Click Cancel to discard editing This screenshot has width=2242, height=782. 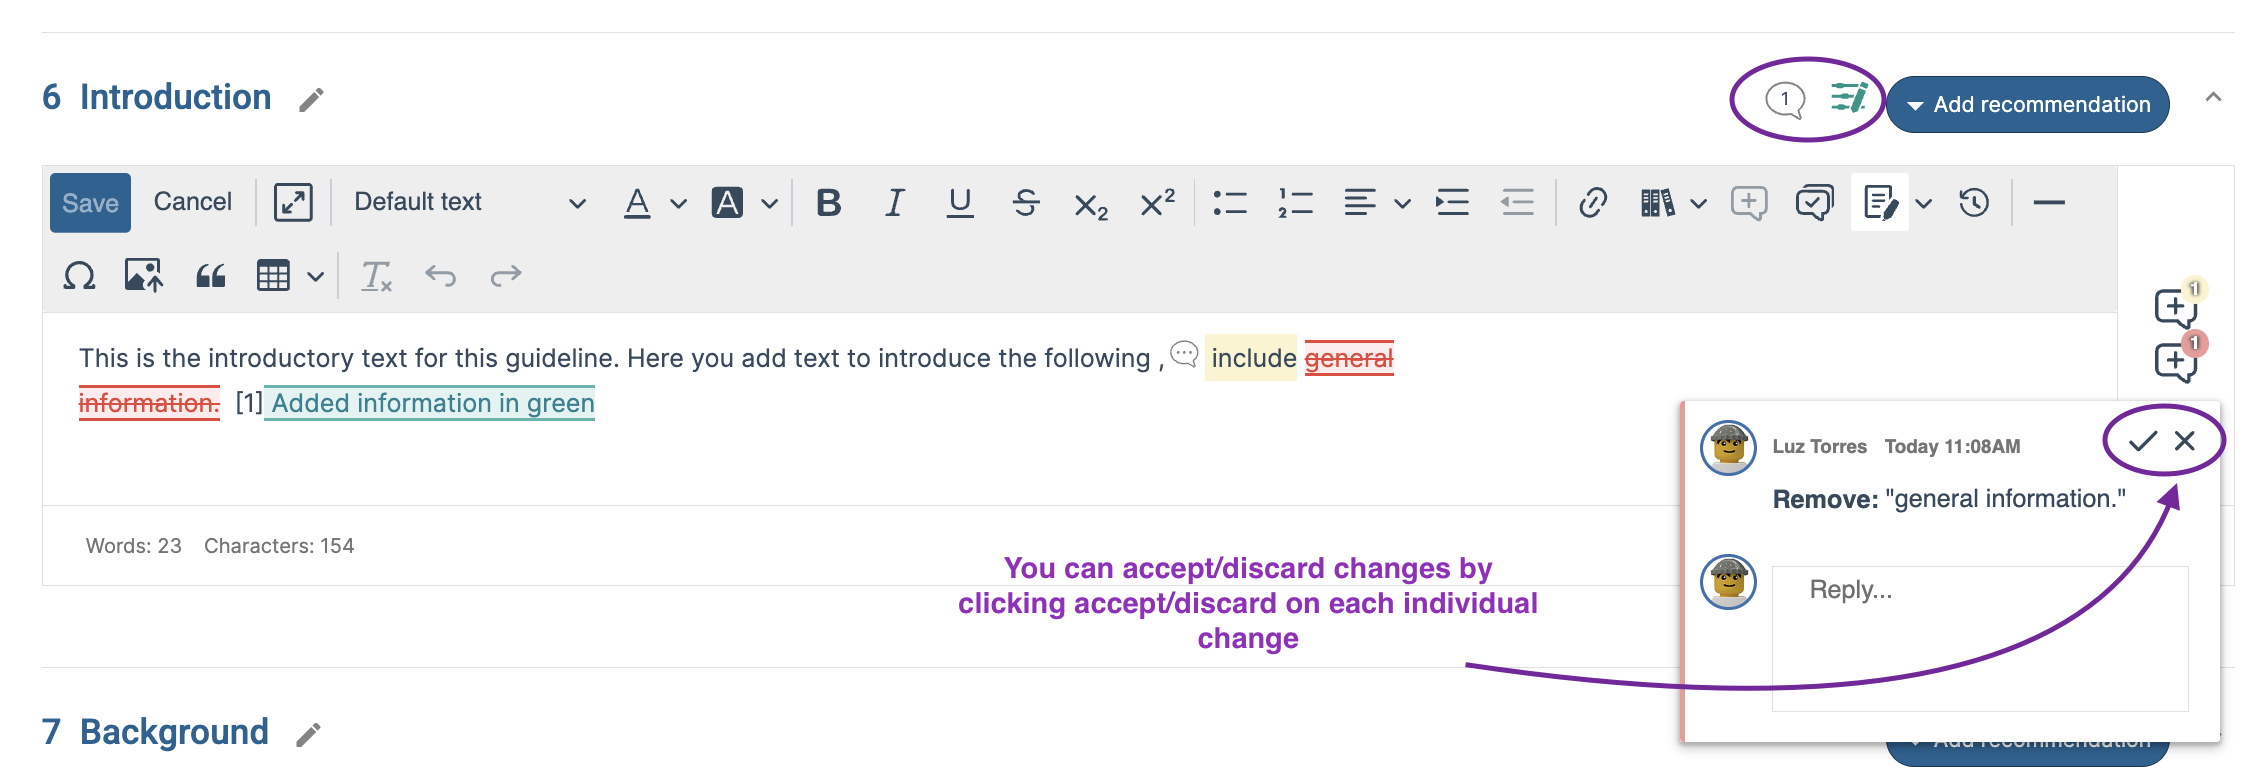pyautogui.click(x=193, y=202)
